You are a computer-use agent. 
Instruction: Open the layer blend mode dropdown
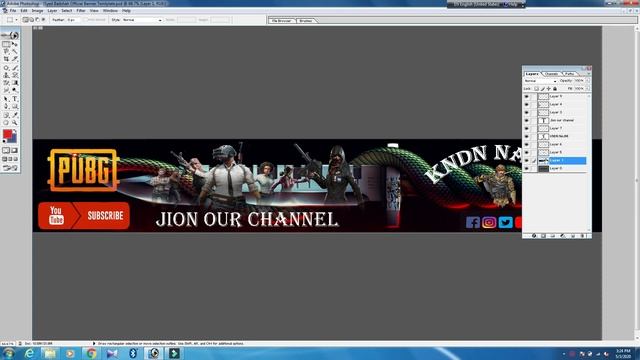pyautogui.click(x=540, y=81)
